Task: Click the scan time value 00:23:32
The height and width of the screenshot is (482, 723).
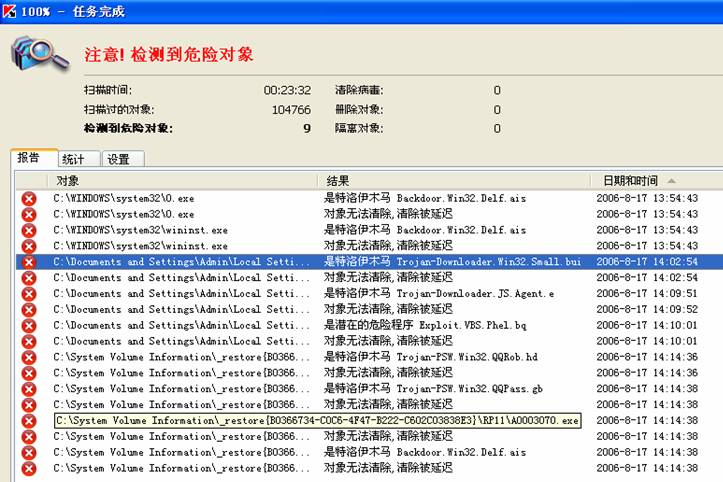Action: click(x=287, y=90)
